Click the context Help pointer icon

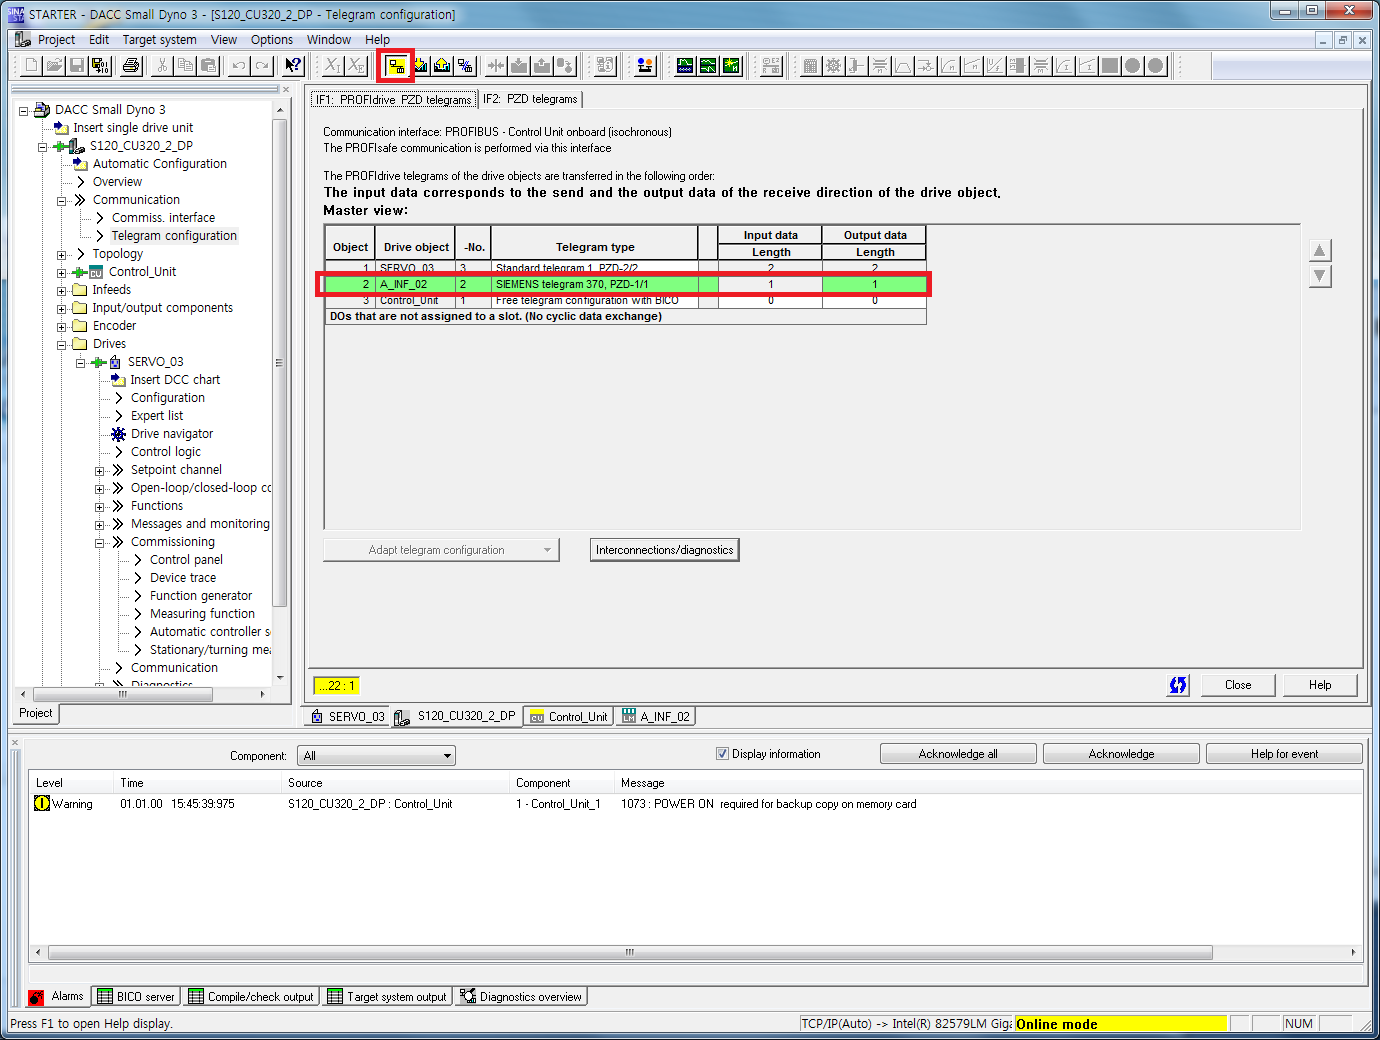tap(293, 66)
